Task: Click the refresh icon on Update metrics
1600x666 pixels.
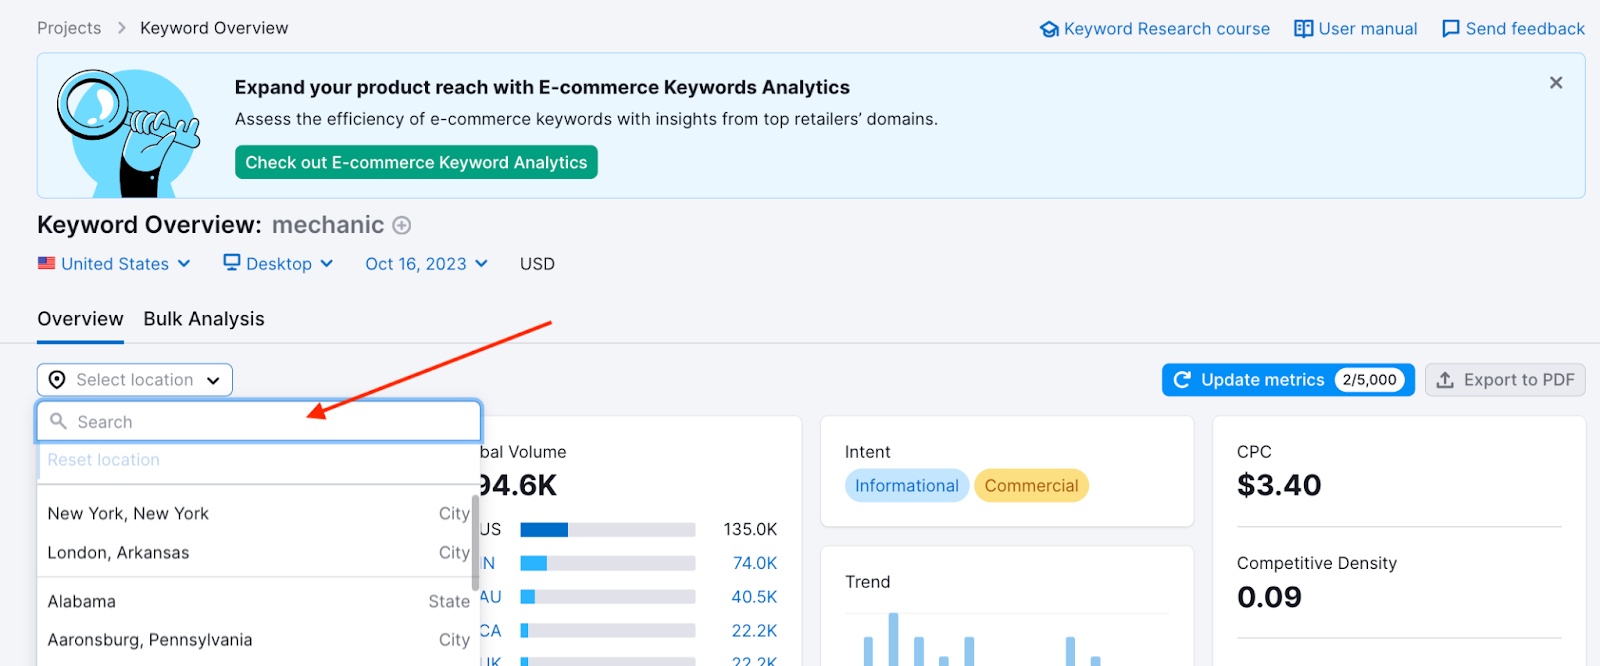Action: click(x=1182, y=380)
